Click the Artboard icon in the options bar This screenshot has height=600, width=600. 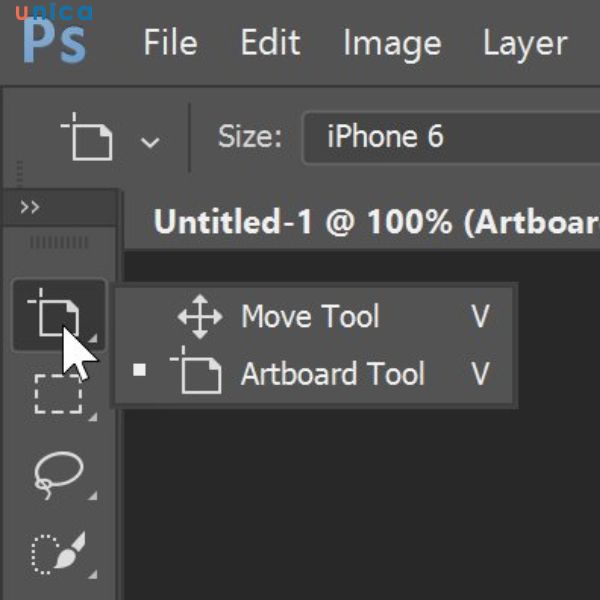[x=88, y=138]
